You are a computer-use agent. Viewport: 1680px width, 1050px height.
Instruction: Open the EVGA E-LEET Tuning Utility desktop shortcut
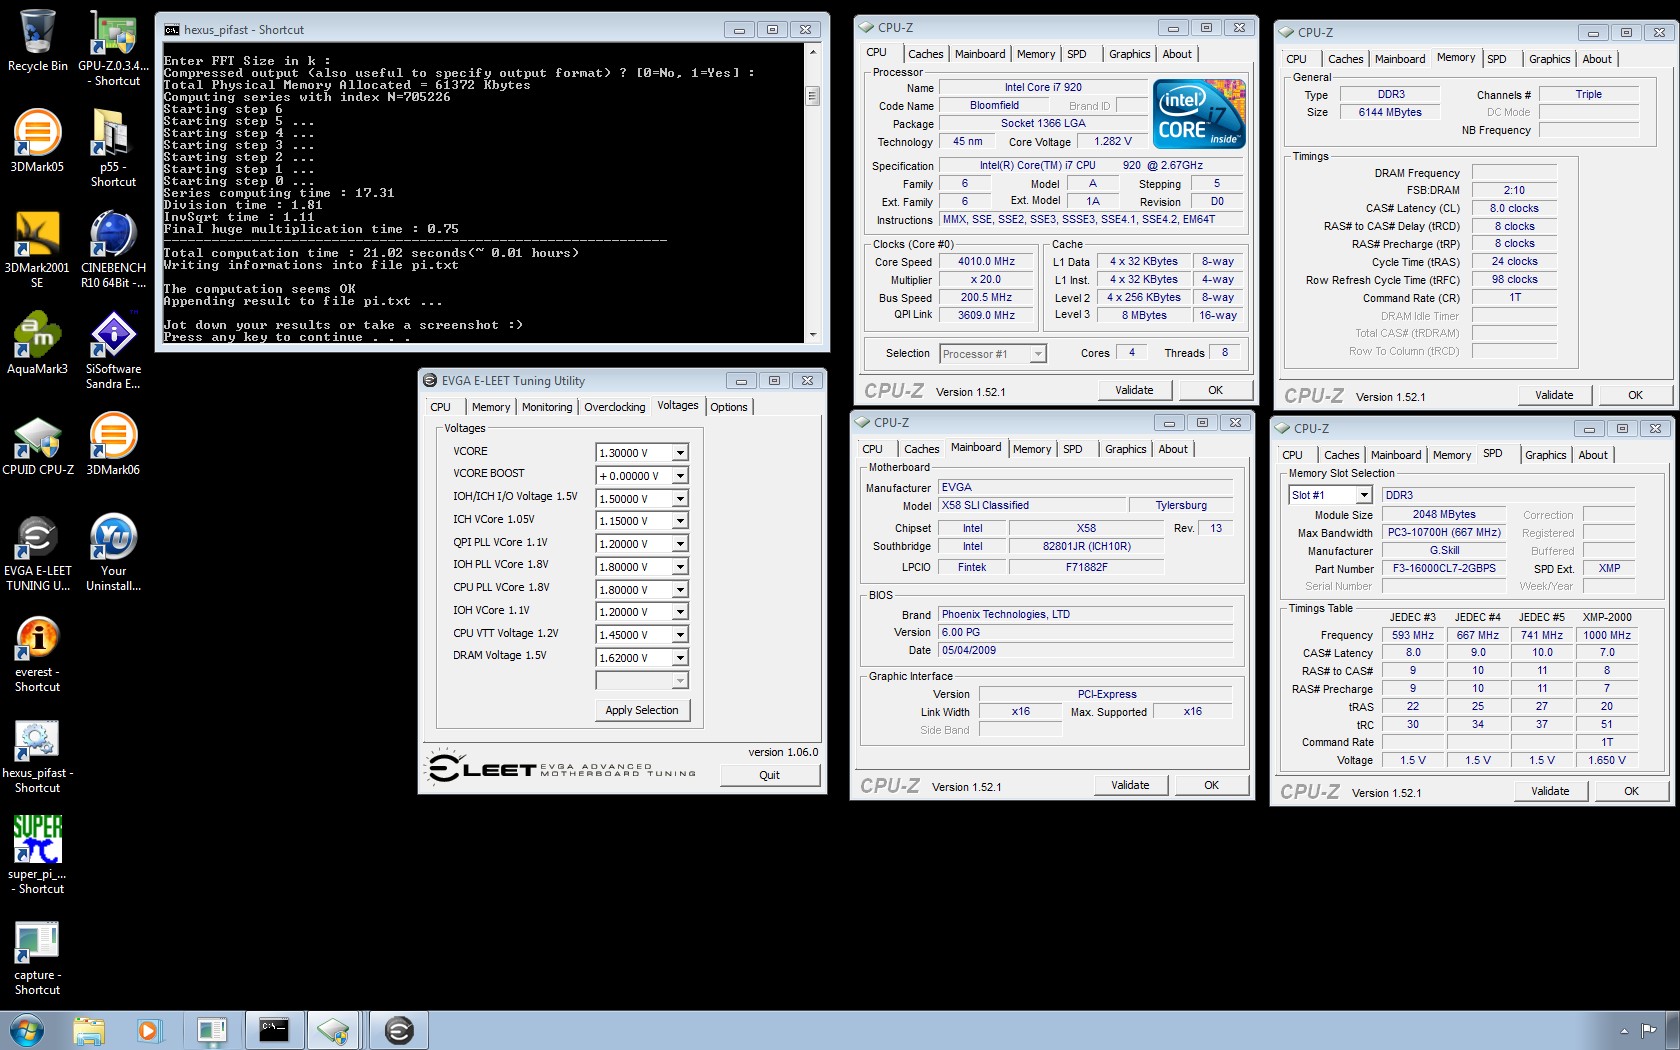point(37,553)
